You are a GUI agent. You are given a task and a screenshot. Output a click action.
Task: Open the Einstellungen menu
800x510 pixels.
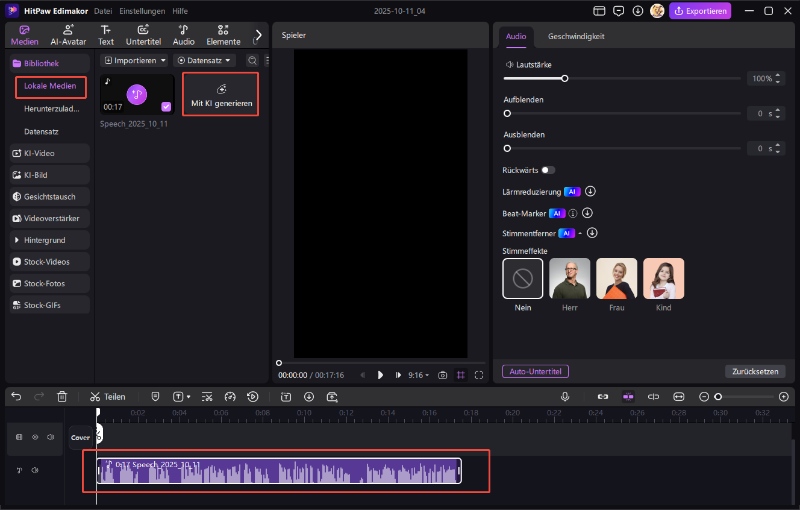pos(143,10)
